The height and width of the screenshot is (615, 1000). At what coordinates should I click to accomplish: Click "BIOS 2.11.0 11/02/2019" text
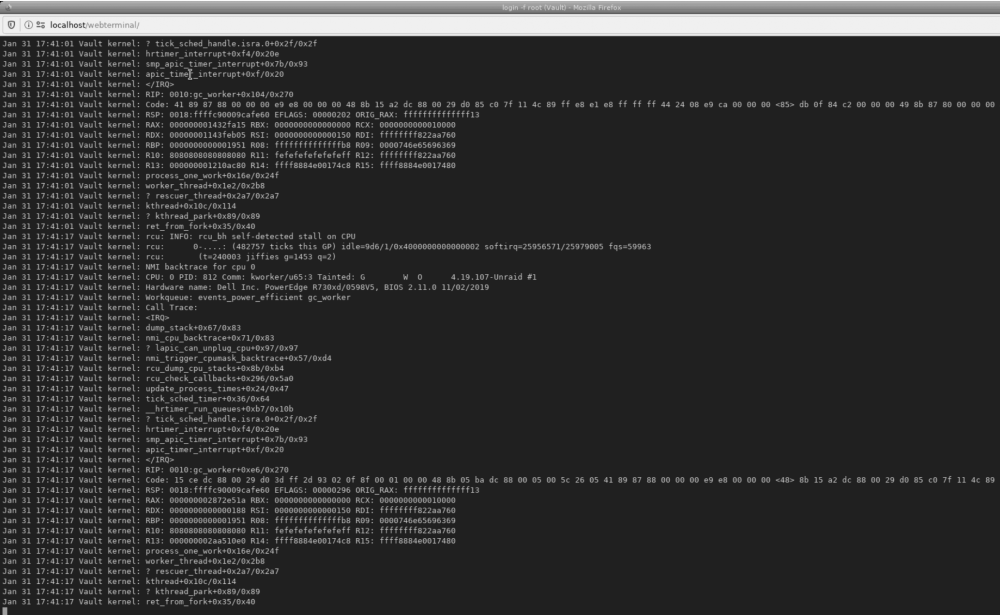pos(437,287)
